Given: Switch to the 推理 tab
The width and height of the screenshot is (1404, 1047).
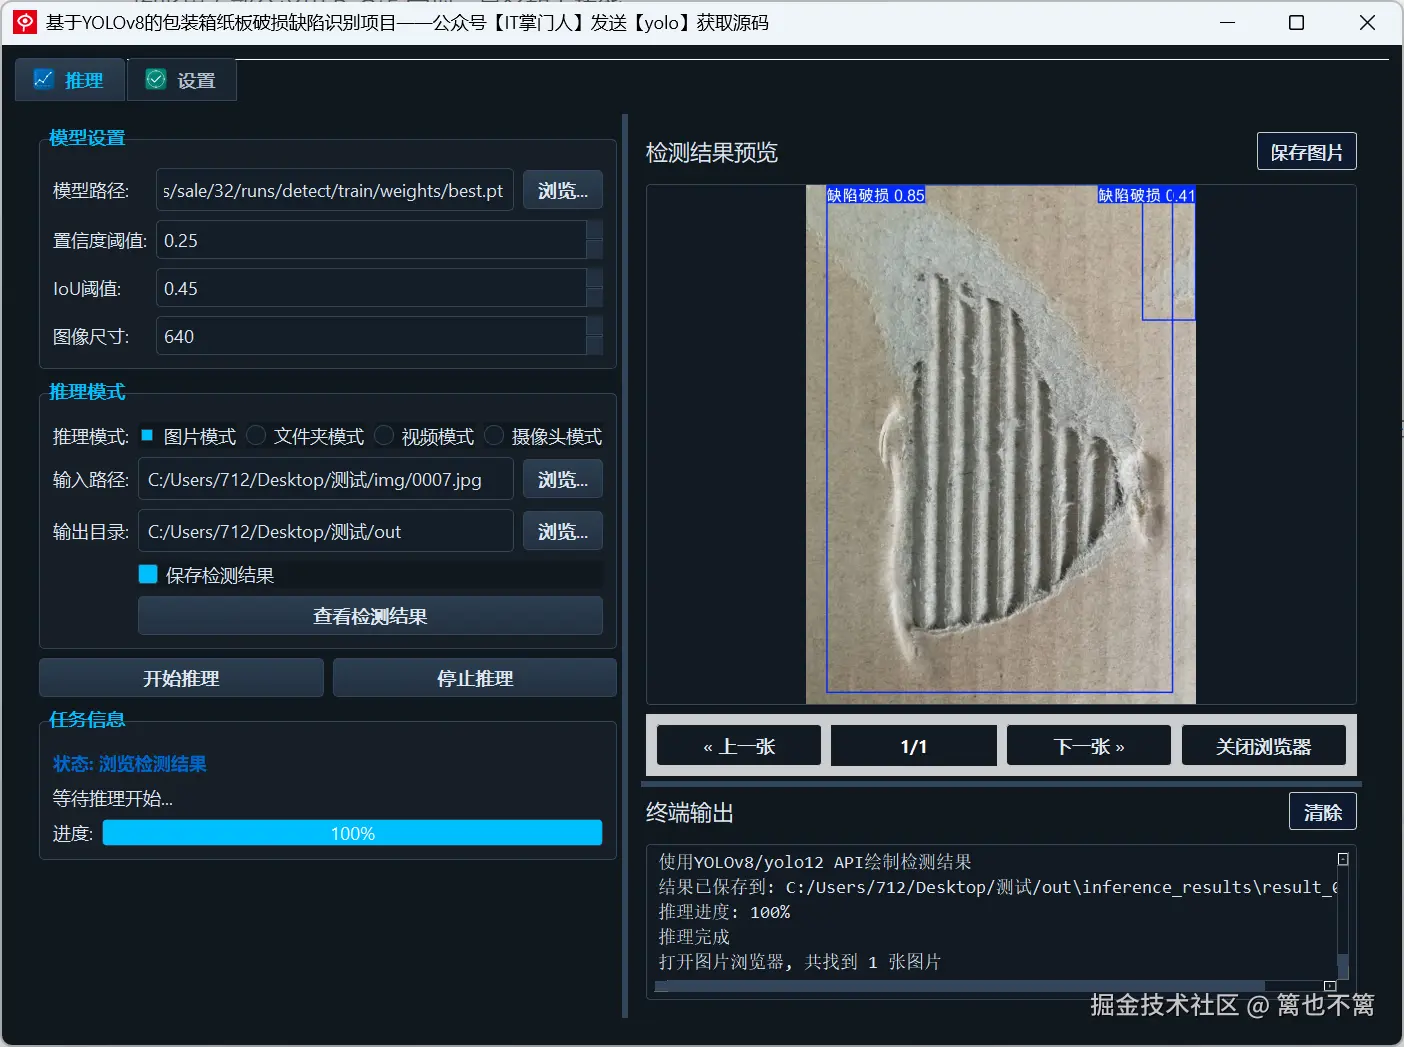Looking at the screenshot, I should pos(70,80).
